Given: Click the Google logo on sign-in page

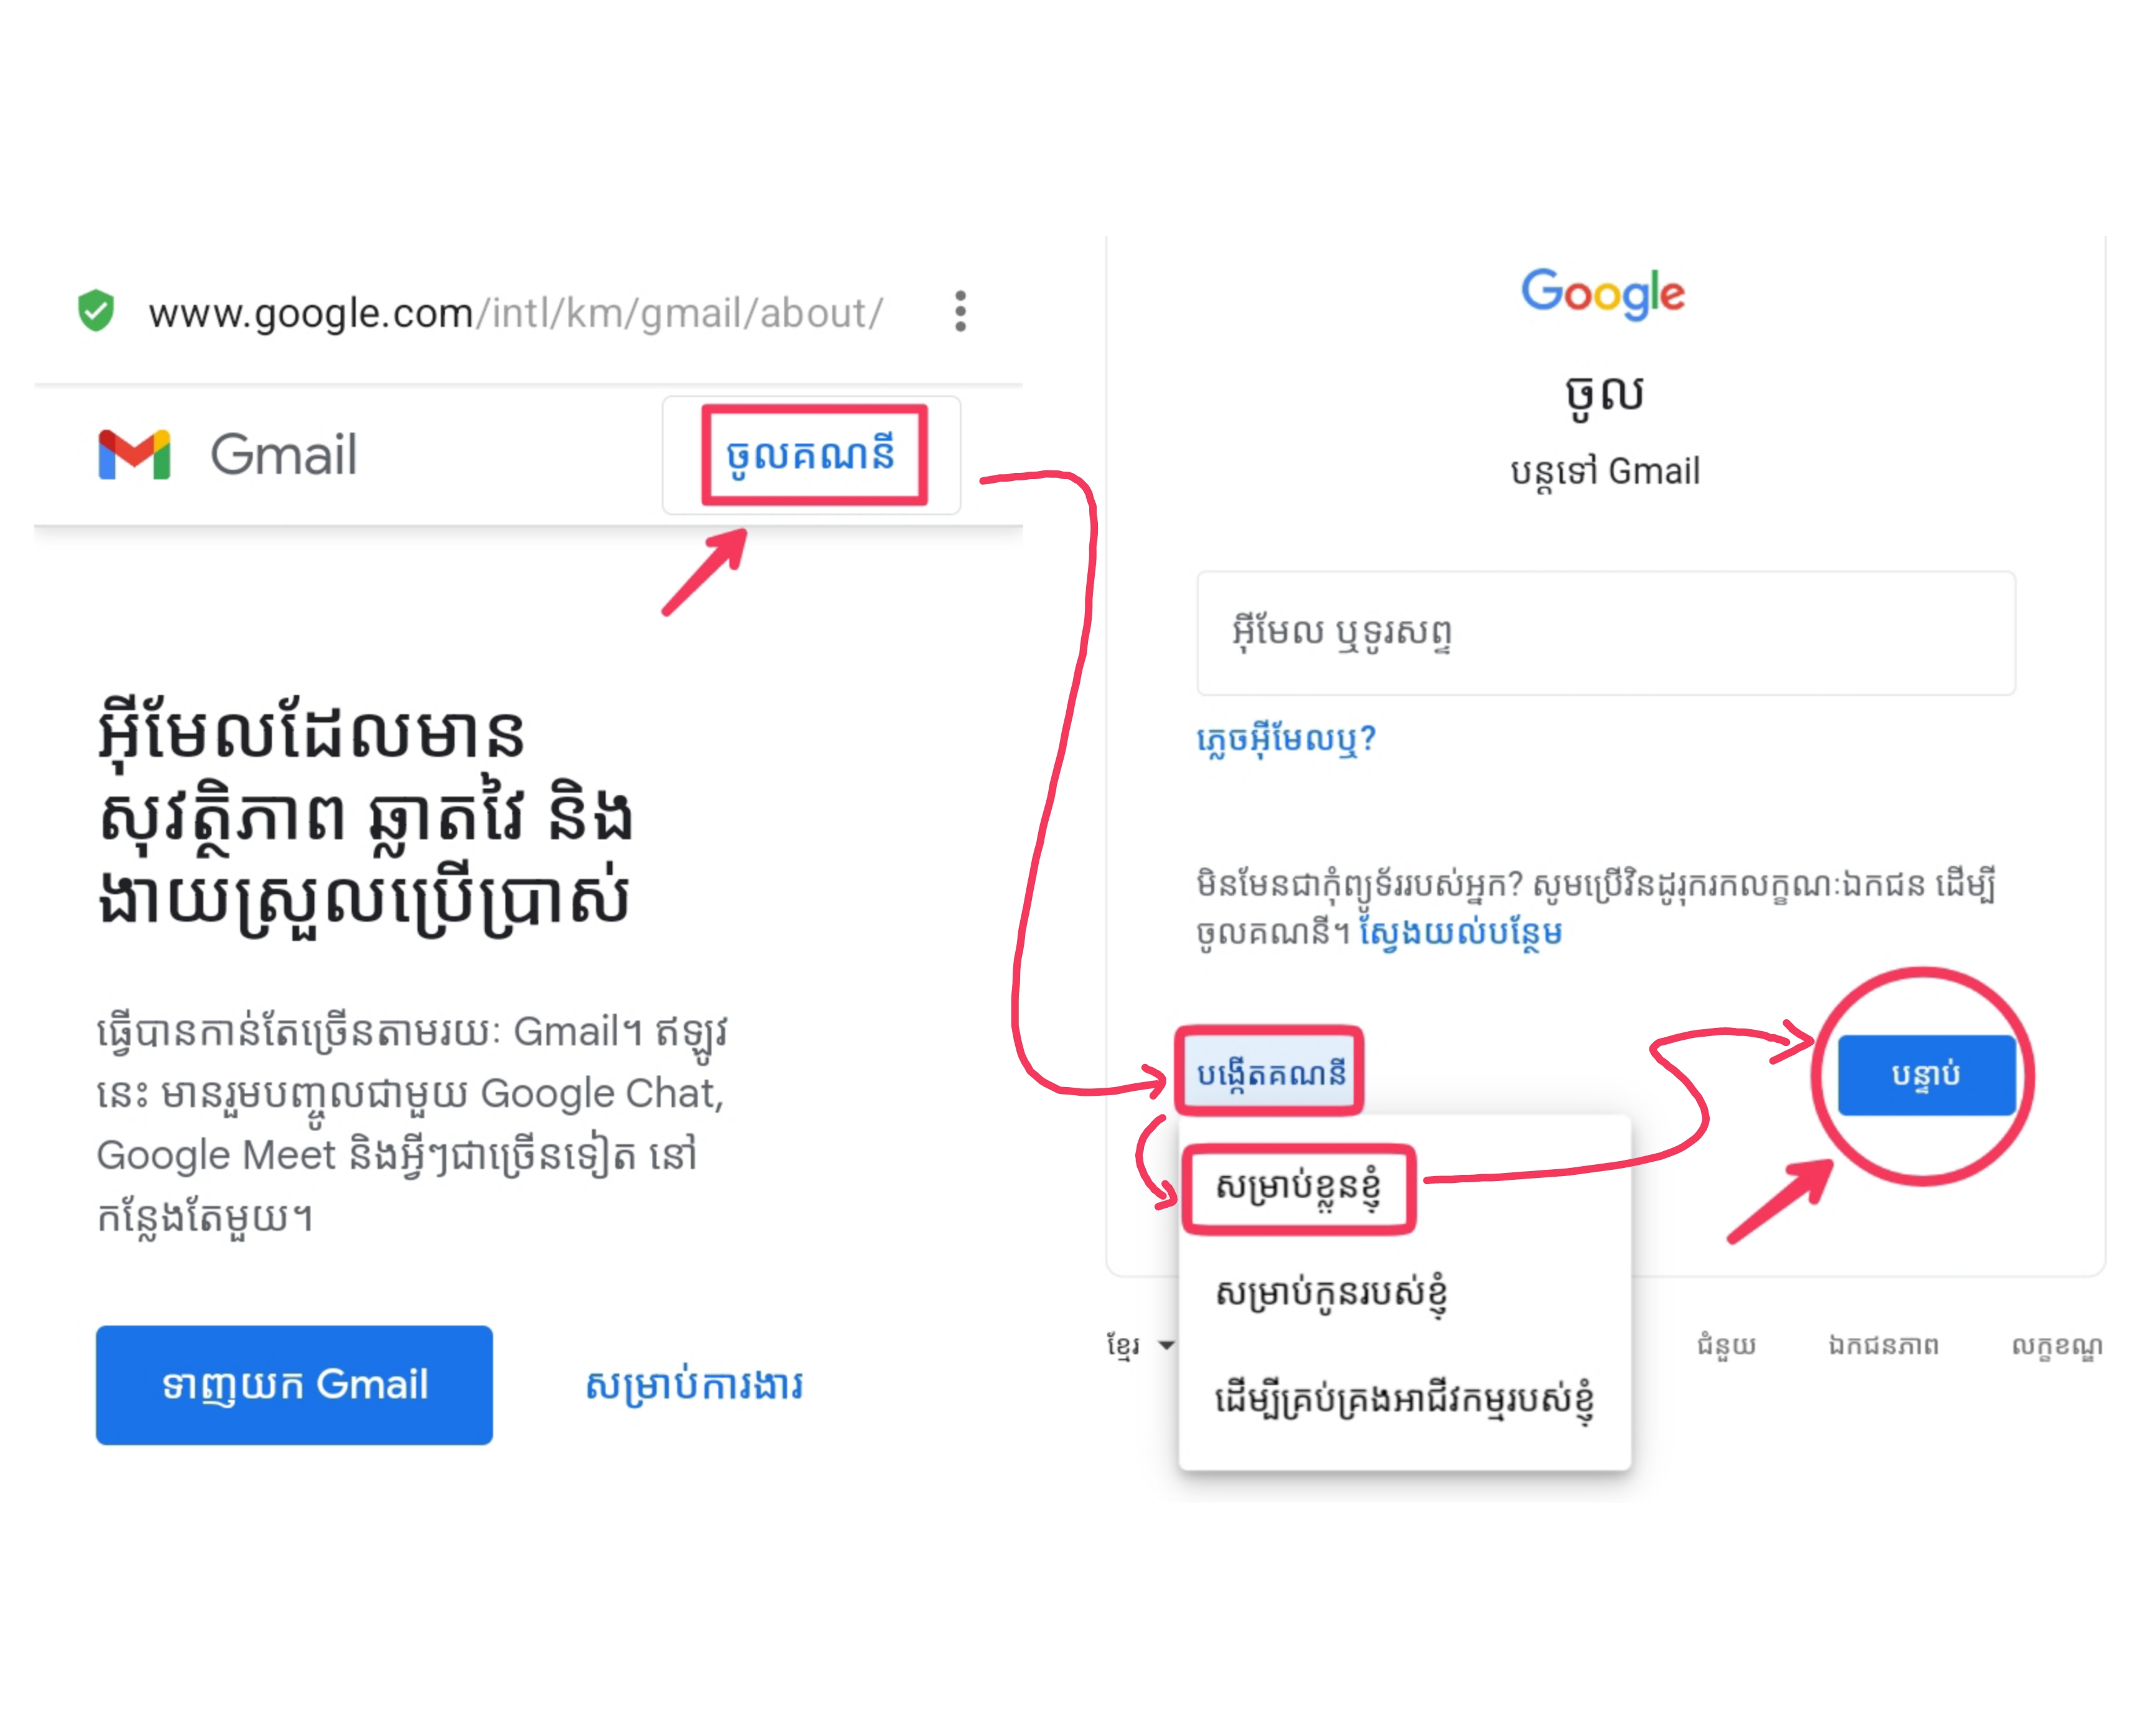Looking at the screenshot, I should (x=1603, y=293).
